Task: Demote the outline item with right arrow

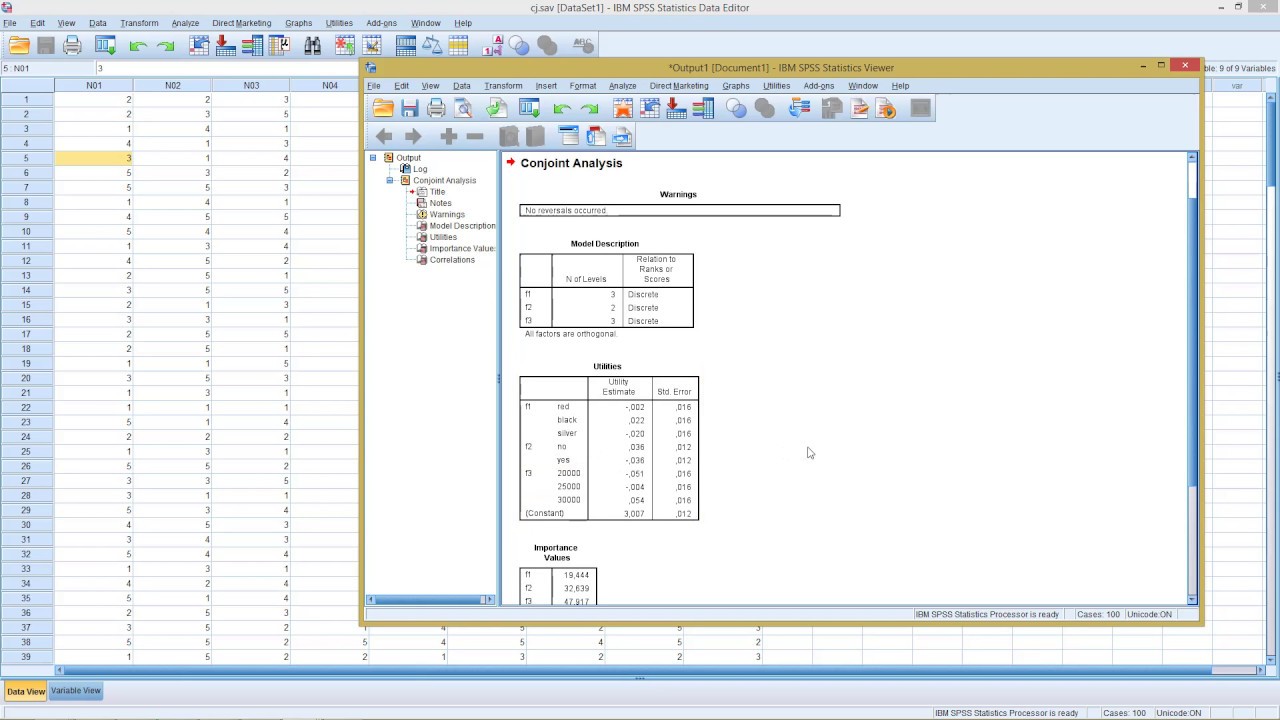Action: click(412, 136)
